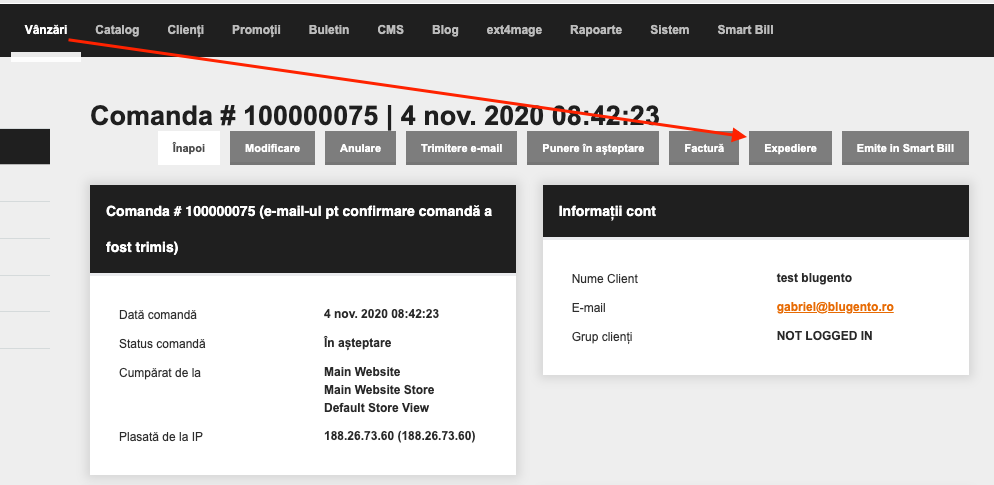Open the Promoții menu
Viewport: 994px width, 485px height.
[256, 30]
